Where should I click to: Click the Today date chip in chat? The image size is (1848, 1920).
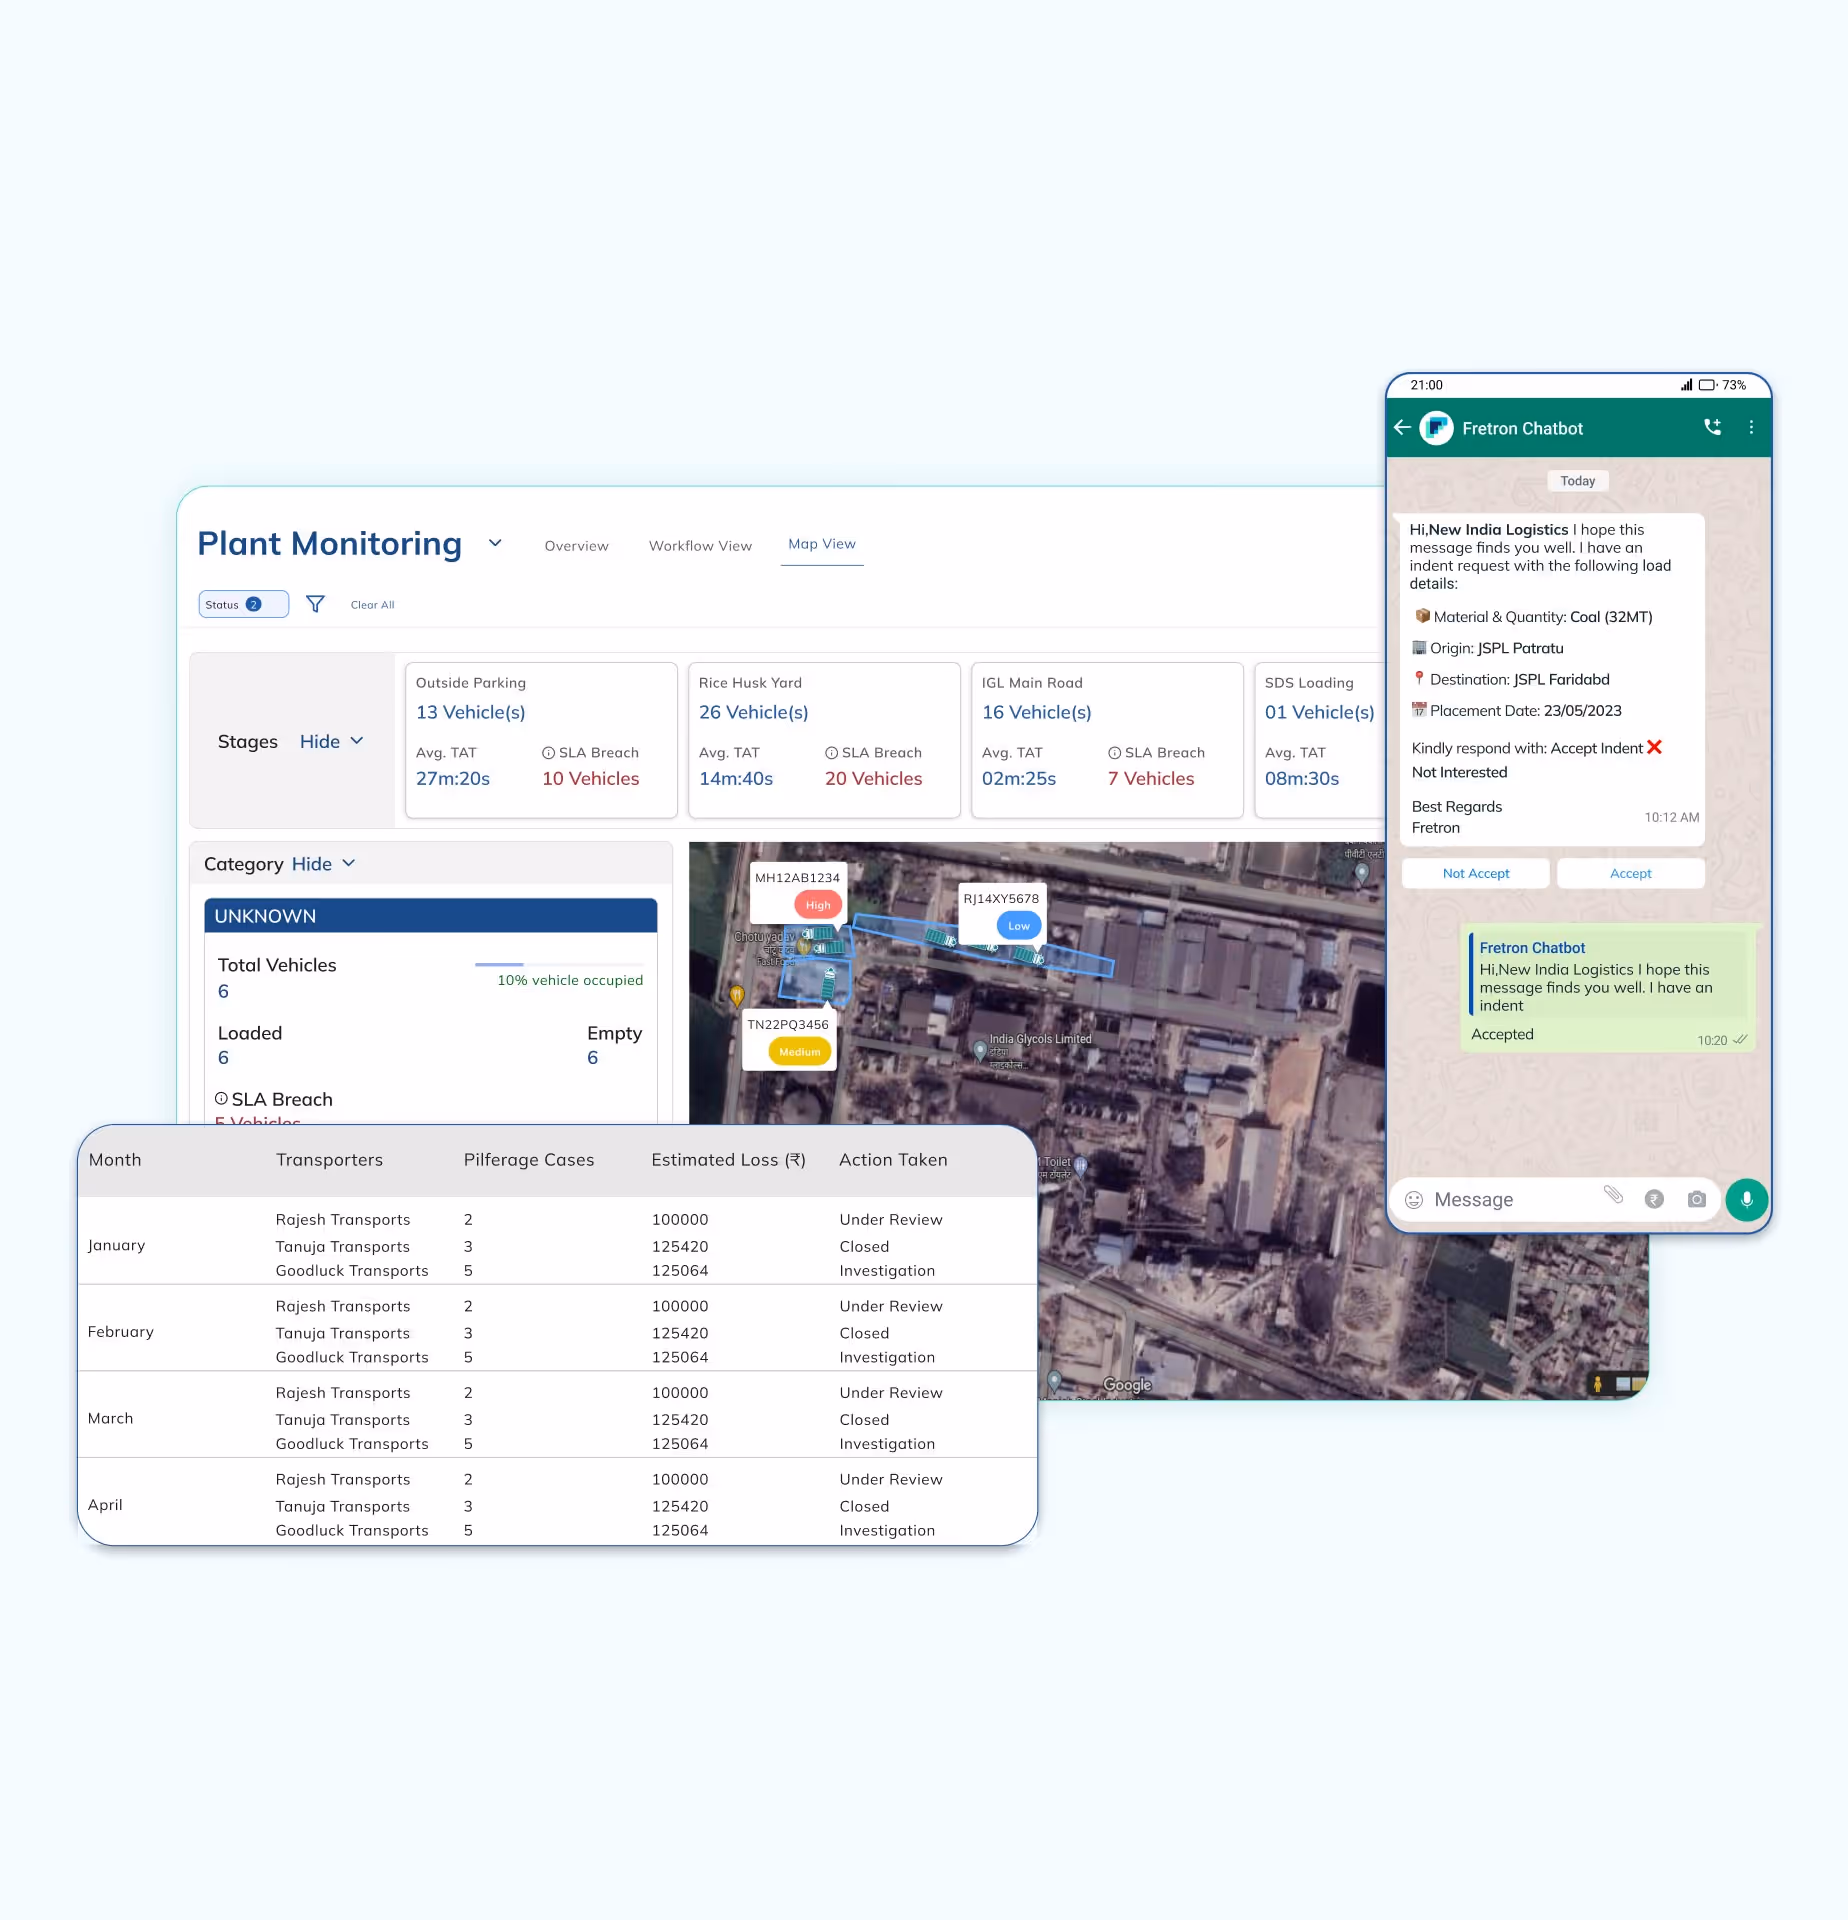[x=1578, y=481]
